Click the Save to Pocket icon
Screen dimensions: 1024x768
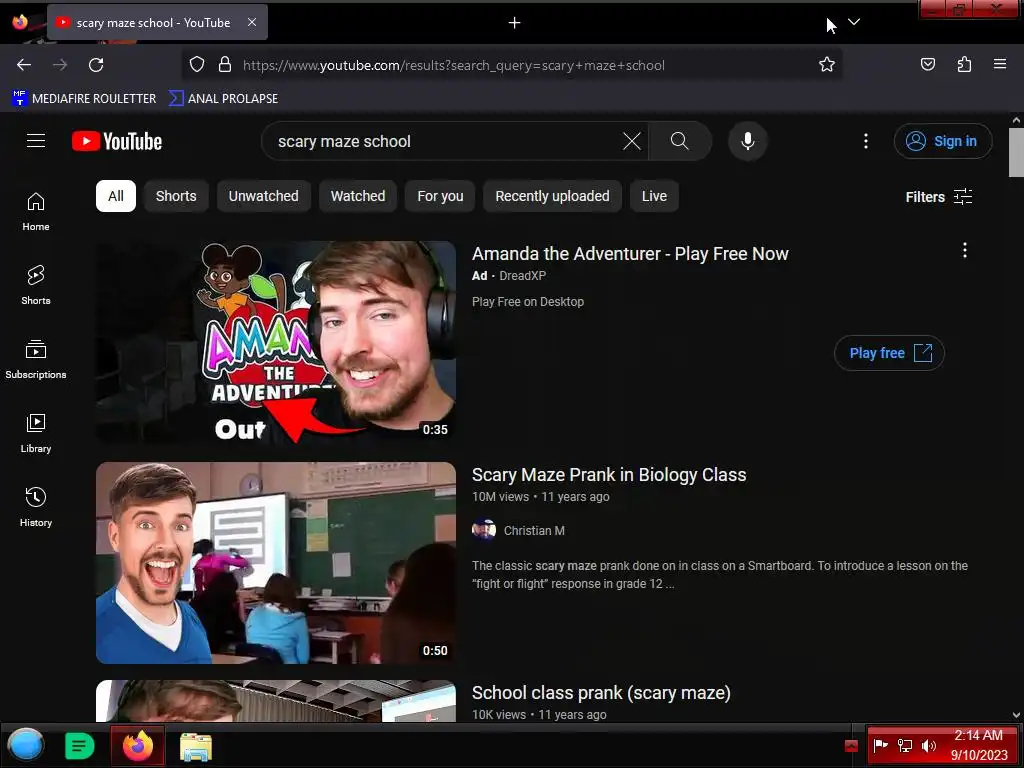(928, 64)
